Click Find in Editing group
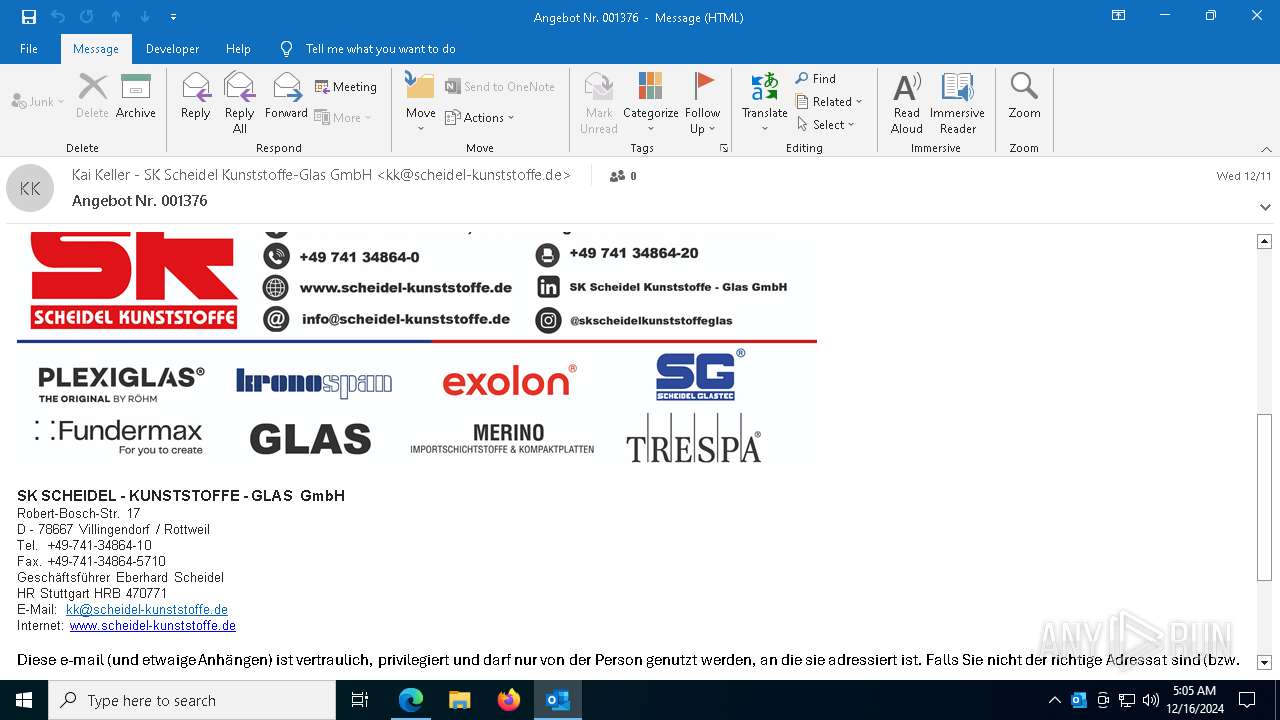1280x720 pixels. coord(816,78)
